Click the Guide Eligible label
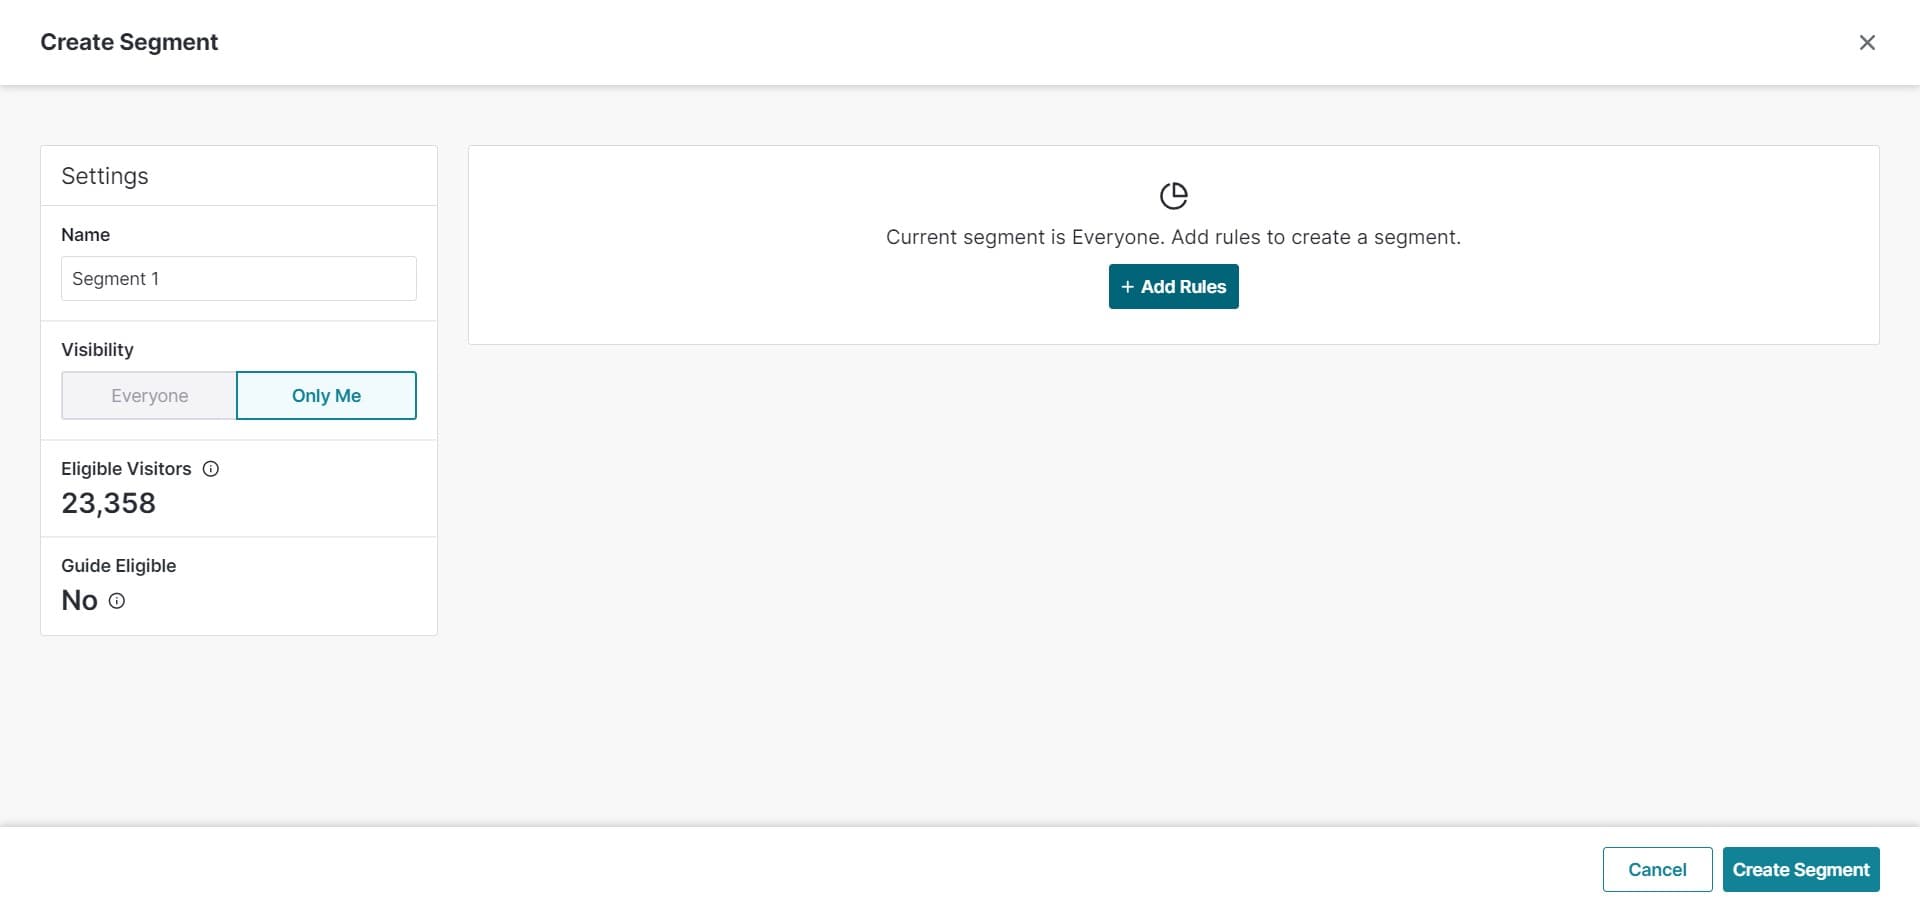The height and width of the screenshot is (912, 1920). [118, 566]
